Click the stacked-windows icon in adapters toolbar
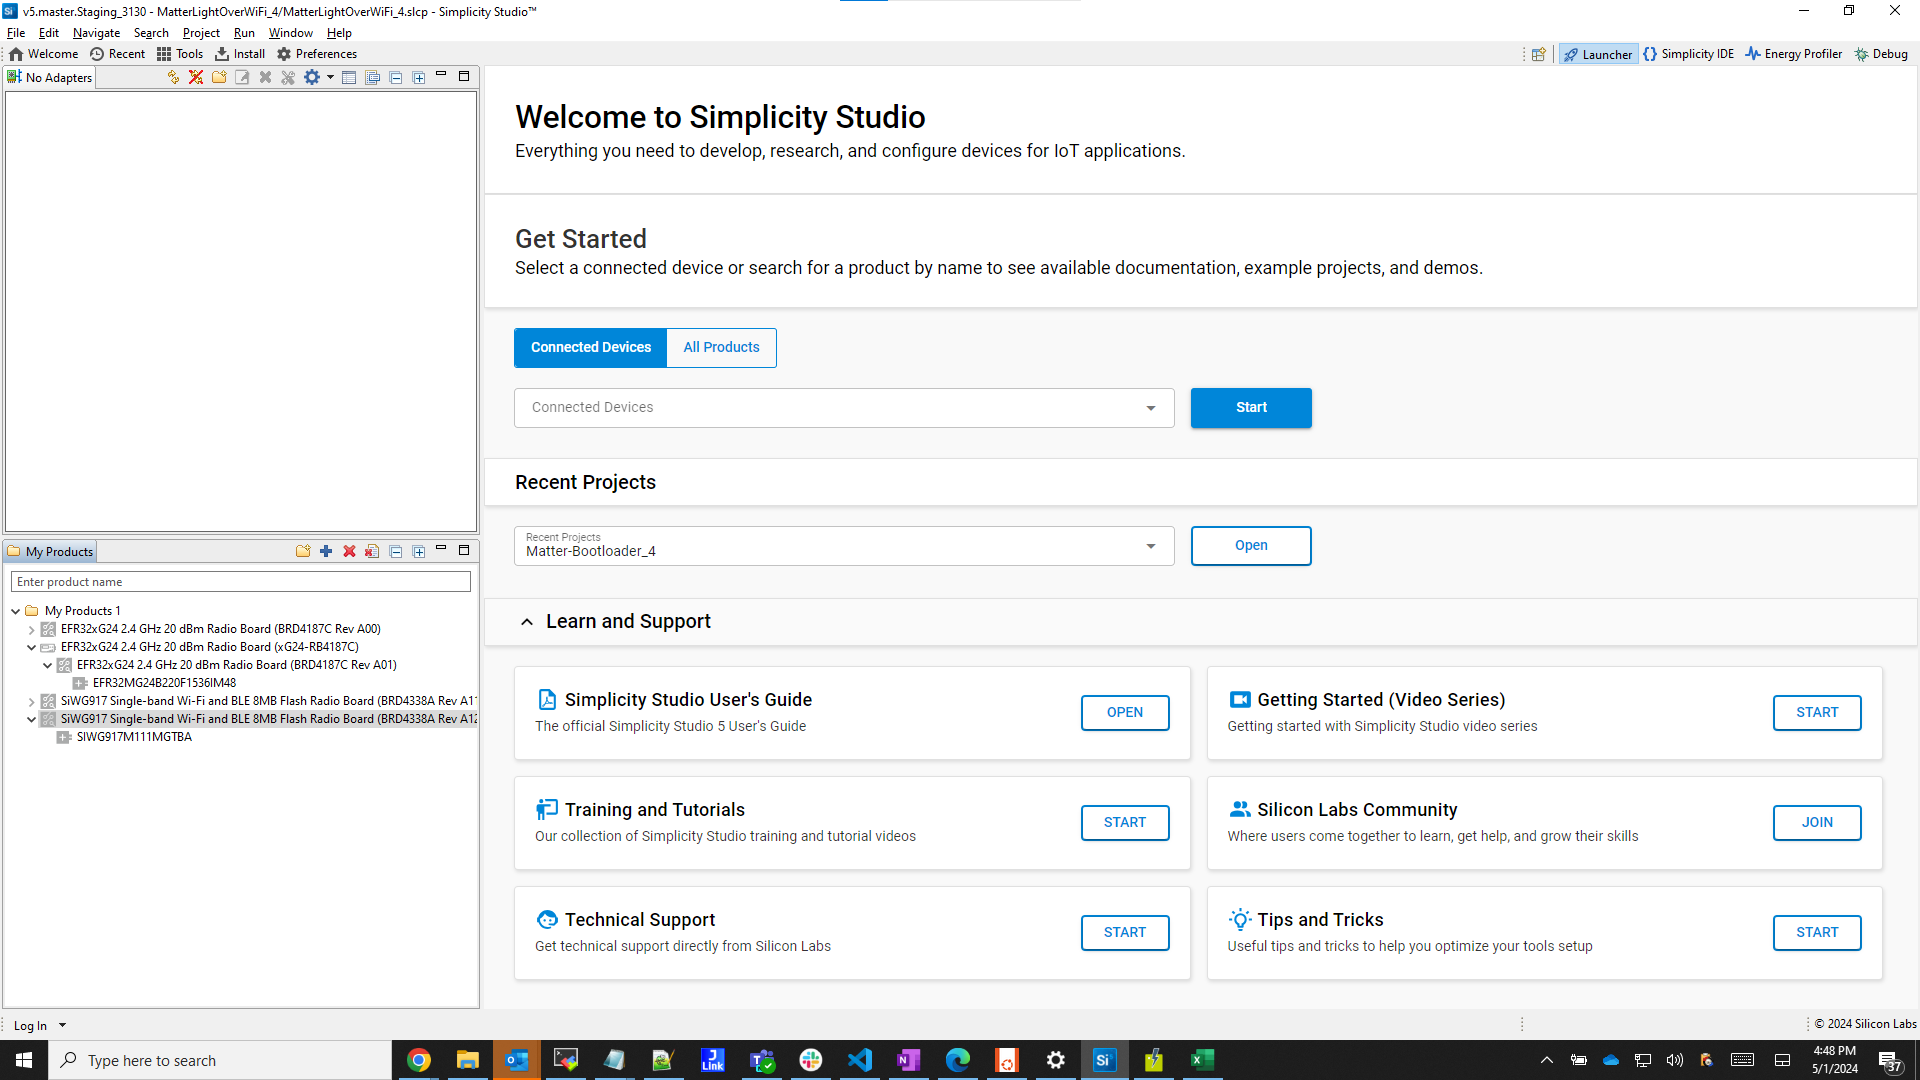The width and height of the screenshot is (1920, 1080). point(373,77)
